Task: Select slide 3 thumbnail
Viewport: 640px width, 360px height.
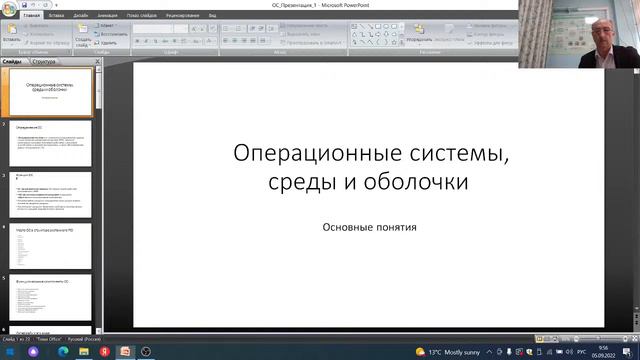Action: [x=51, y=195]
